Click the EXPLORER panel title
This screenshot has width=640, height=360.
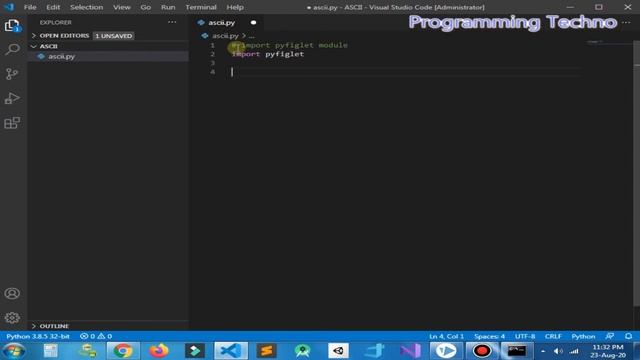point(56,22)
